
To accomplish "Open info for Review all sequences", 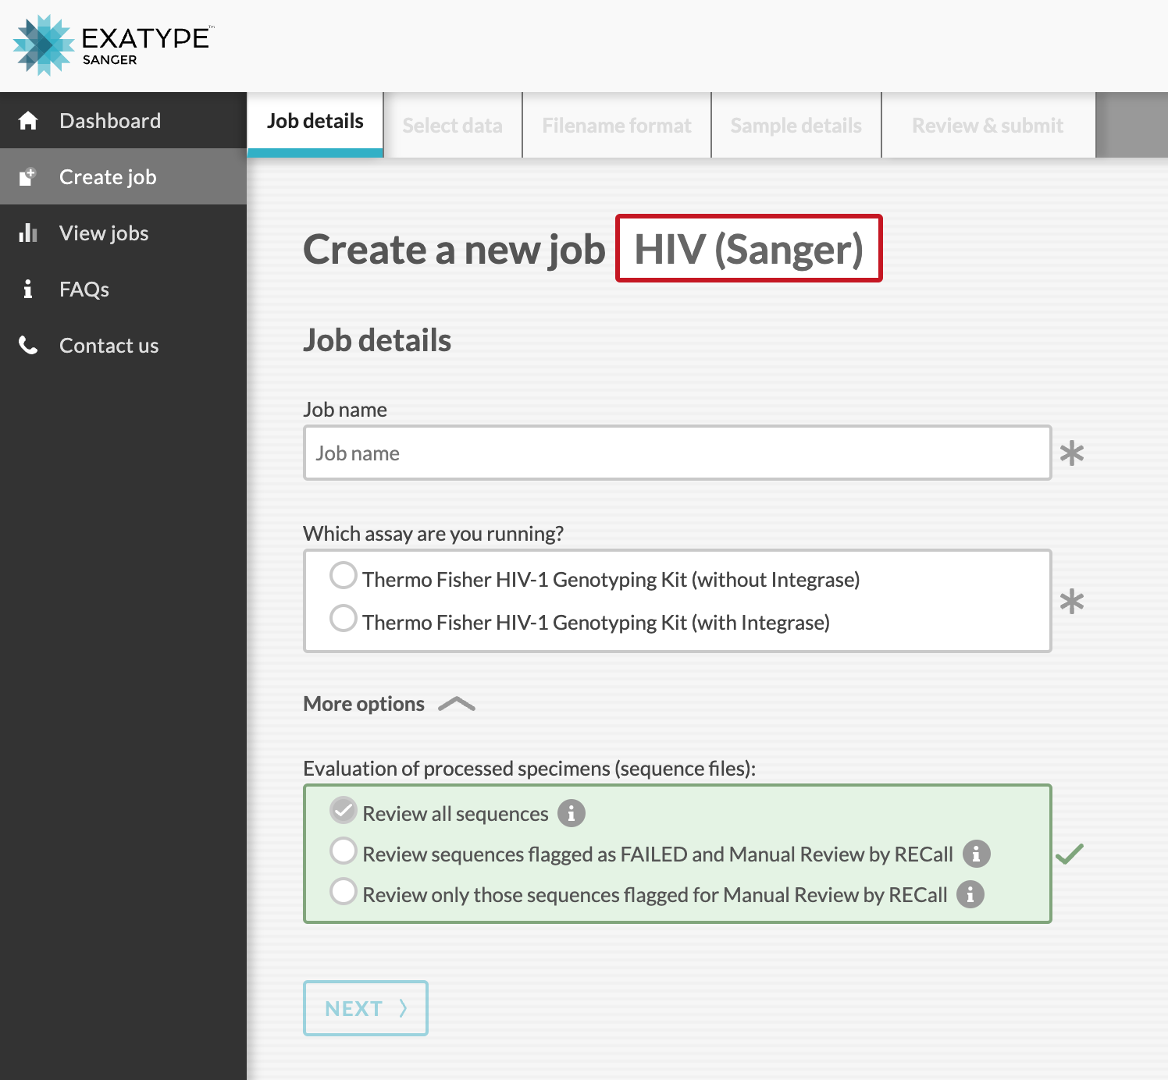I will (571, 813).
